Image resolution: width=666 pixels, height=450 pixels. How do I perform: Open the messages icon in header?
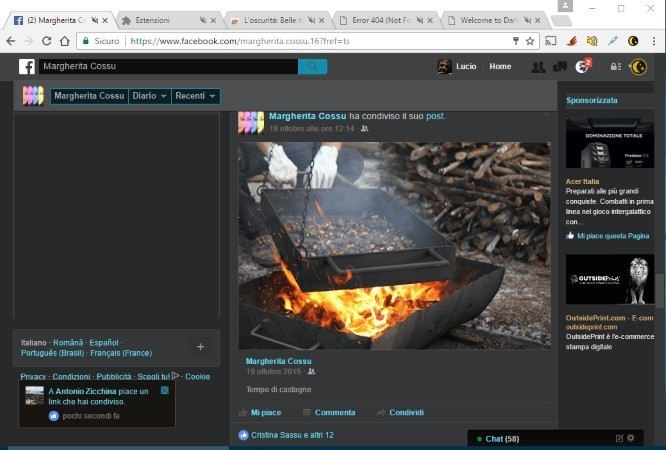pyautogui.click(x=560, y=67)
